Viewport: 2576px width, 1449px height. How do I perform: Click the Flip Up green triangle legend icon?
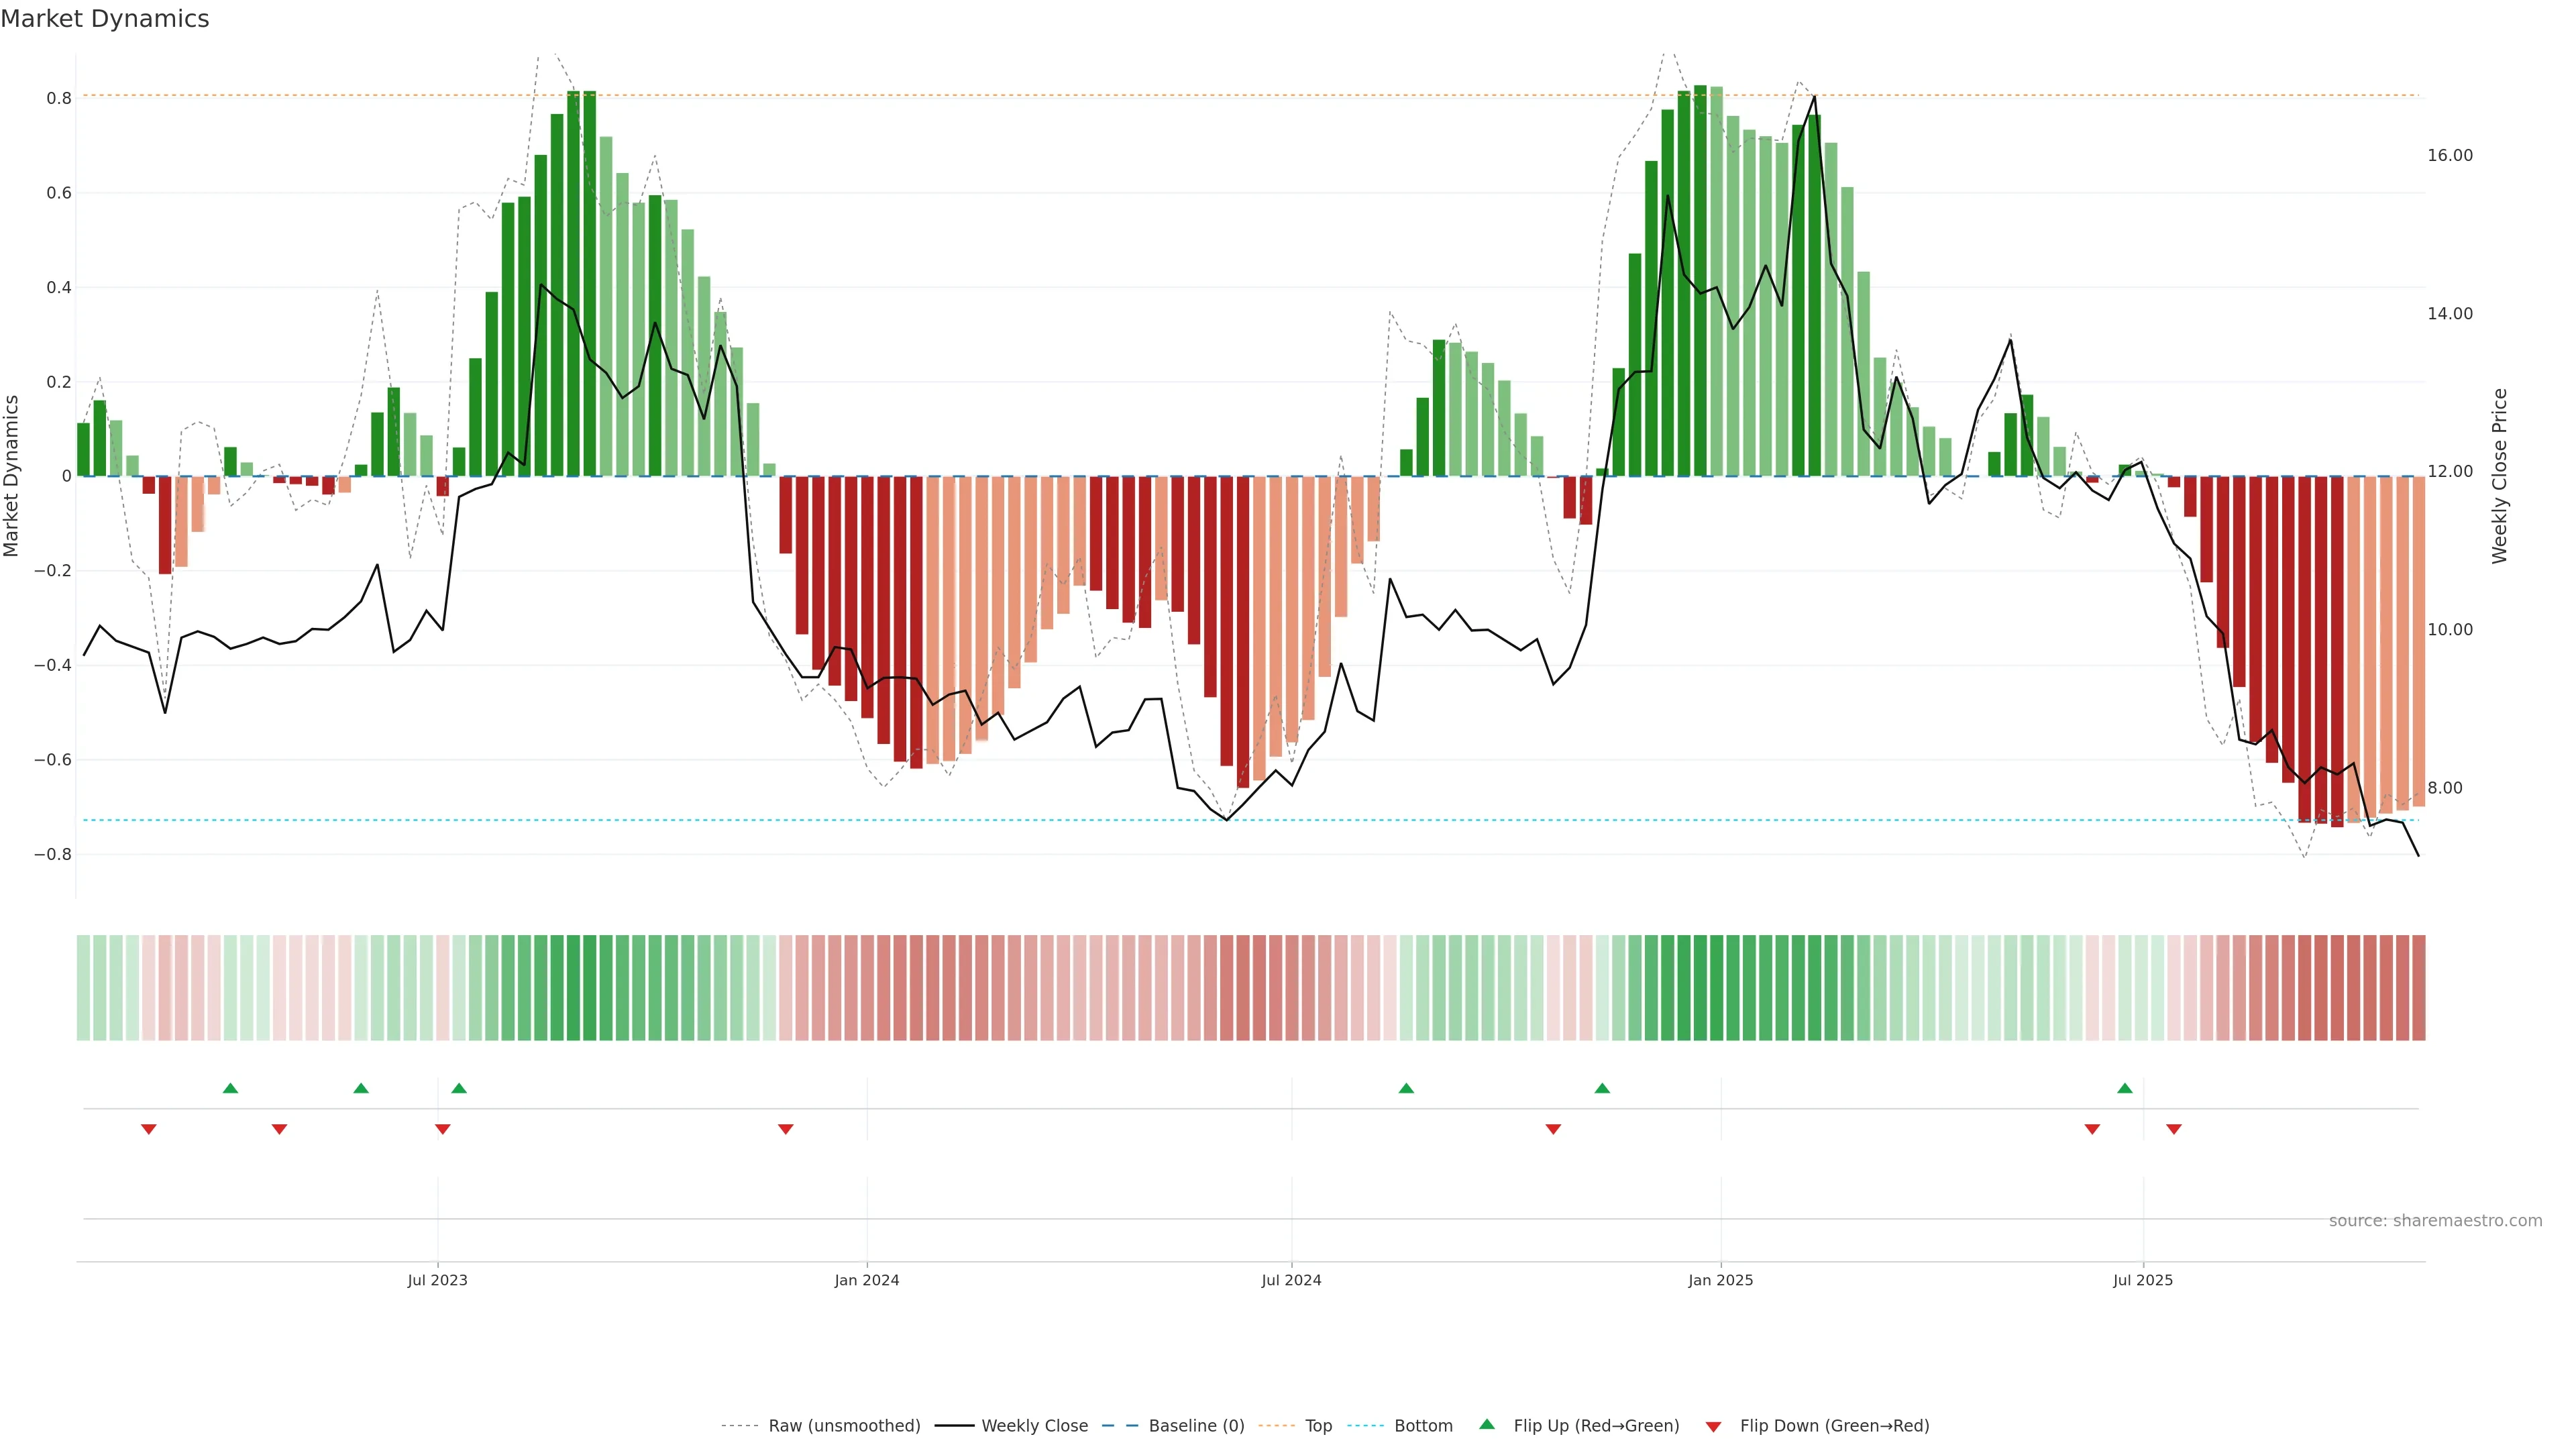[x=1486, y=1424]
